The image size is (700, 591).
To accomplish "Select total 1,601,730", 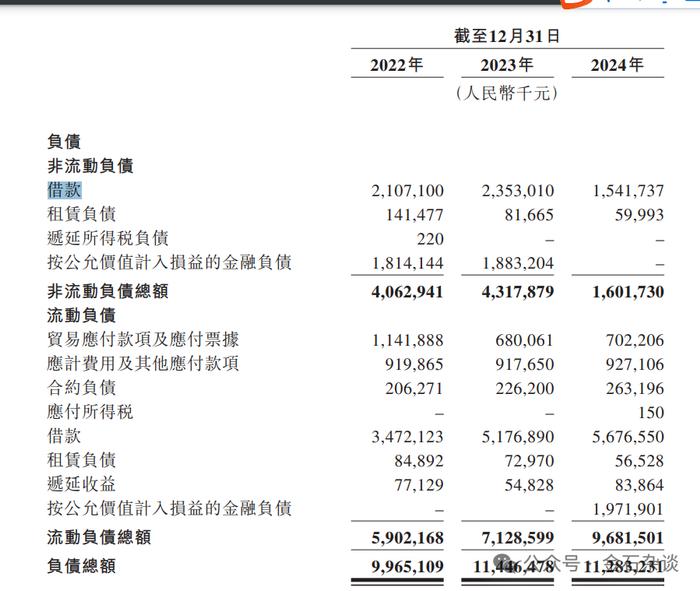I will tap(628, 292).
